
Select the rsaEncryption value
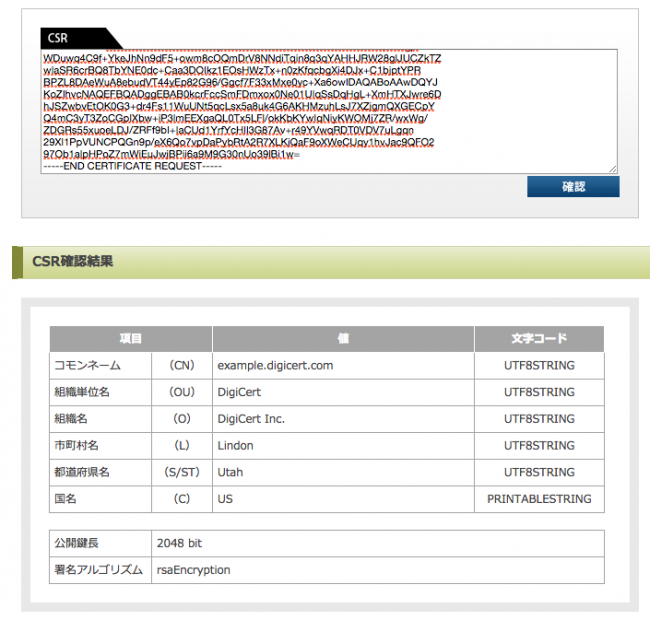pos(193,570)
